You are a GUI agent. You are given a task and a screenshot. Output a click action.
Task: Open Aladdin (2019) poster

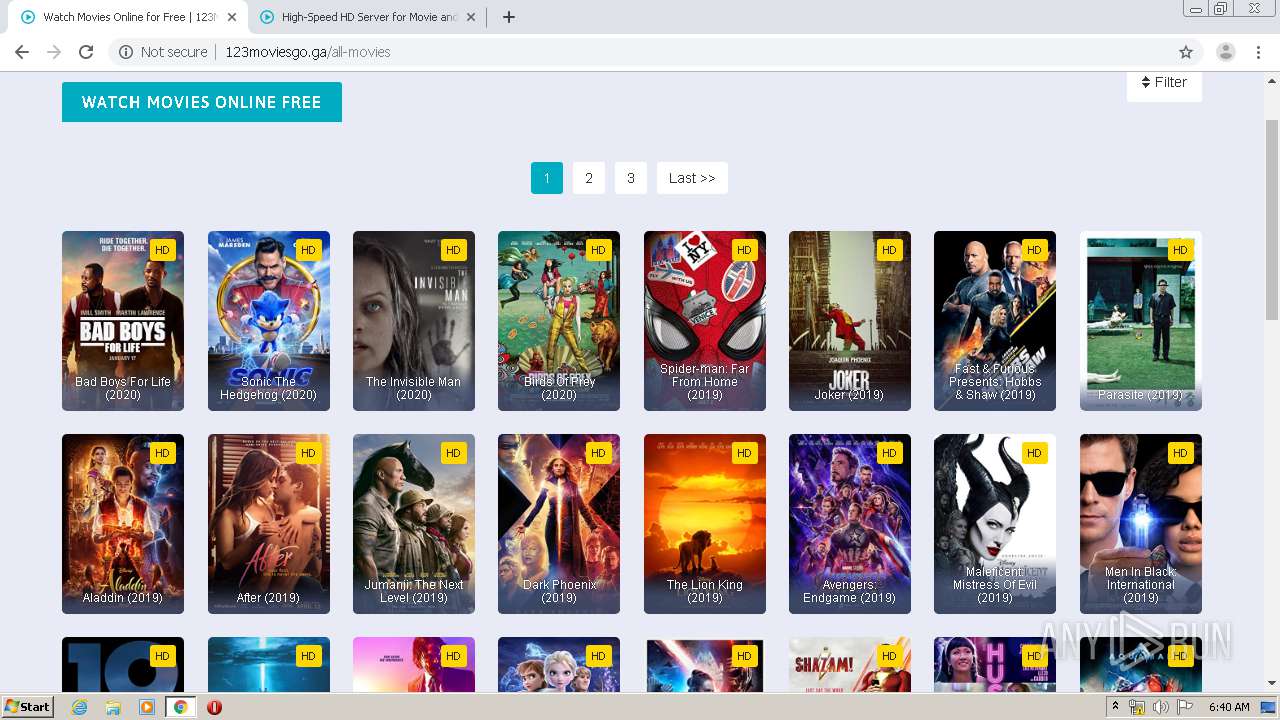click(x=123, y=524)
